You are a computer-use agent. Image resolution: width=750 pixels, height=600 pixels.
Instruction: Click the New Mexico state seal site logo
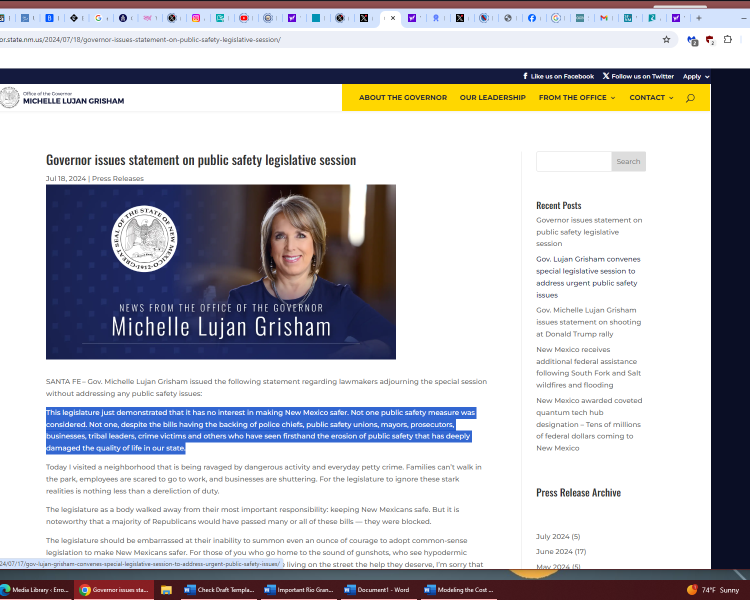[10, 97]
